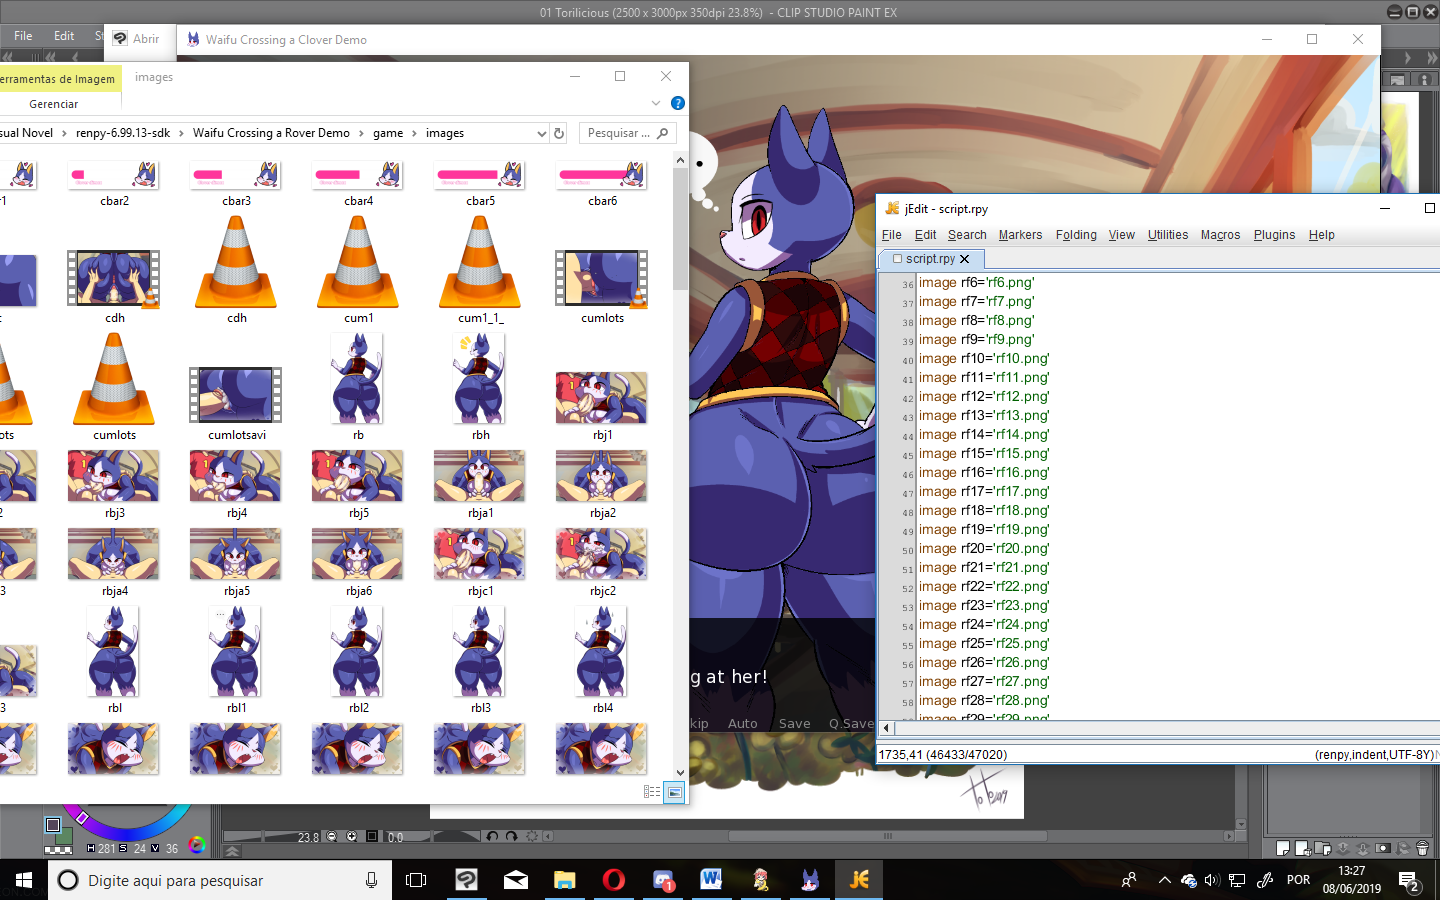Image resolution: width=1440 pixels, height=900 pixels.
Task: Launch the Mail app from the taskbar
Action: click(515, 880)
